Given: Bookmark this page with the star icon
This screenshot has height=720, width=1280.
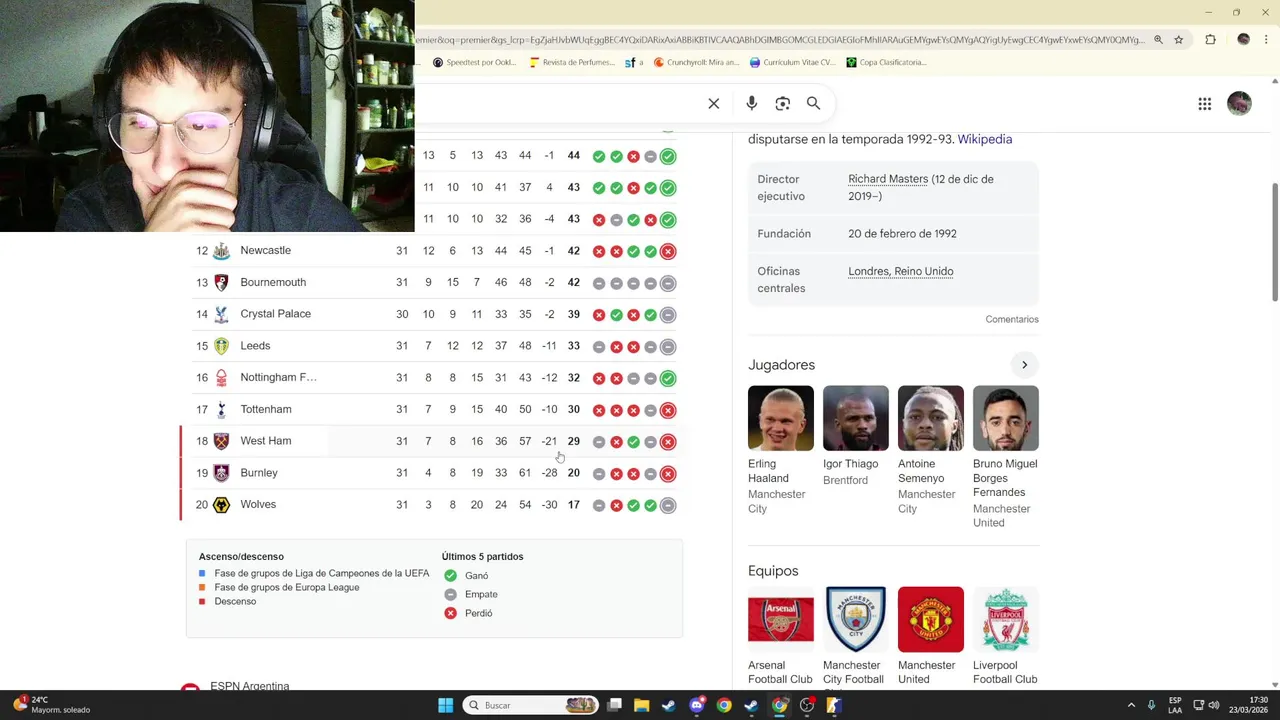Looking at the screenshot, I should (1179, 40).
